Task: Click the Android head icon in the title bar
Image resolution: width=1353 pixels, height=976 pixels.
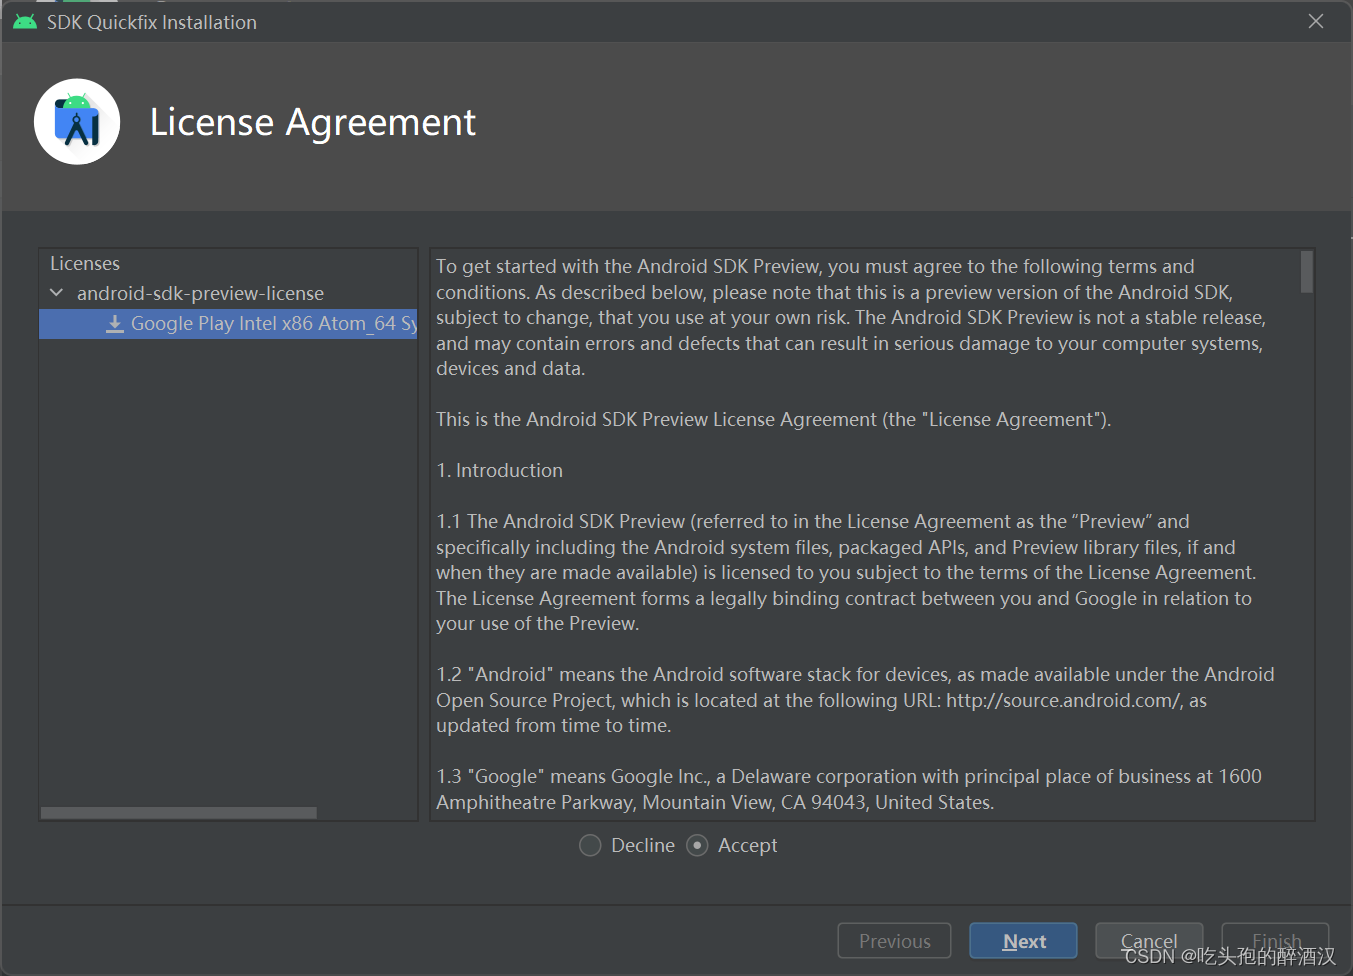Action: 25,22
